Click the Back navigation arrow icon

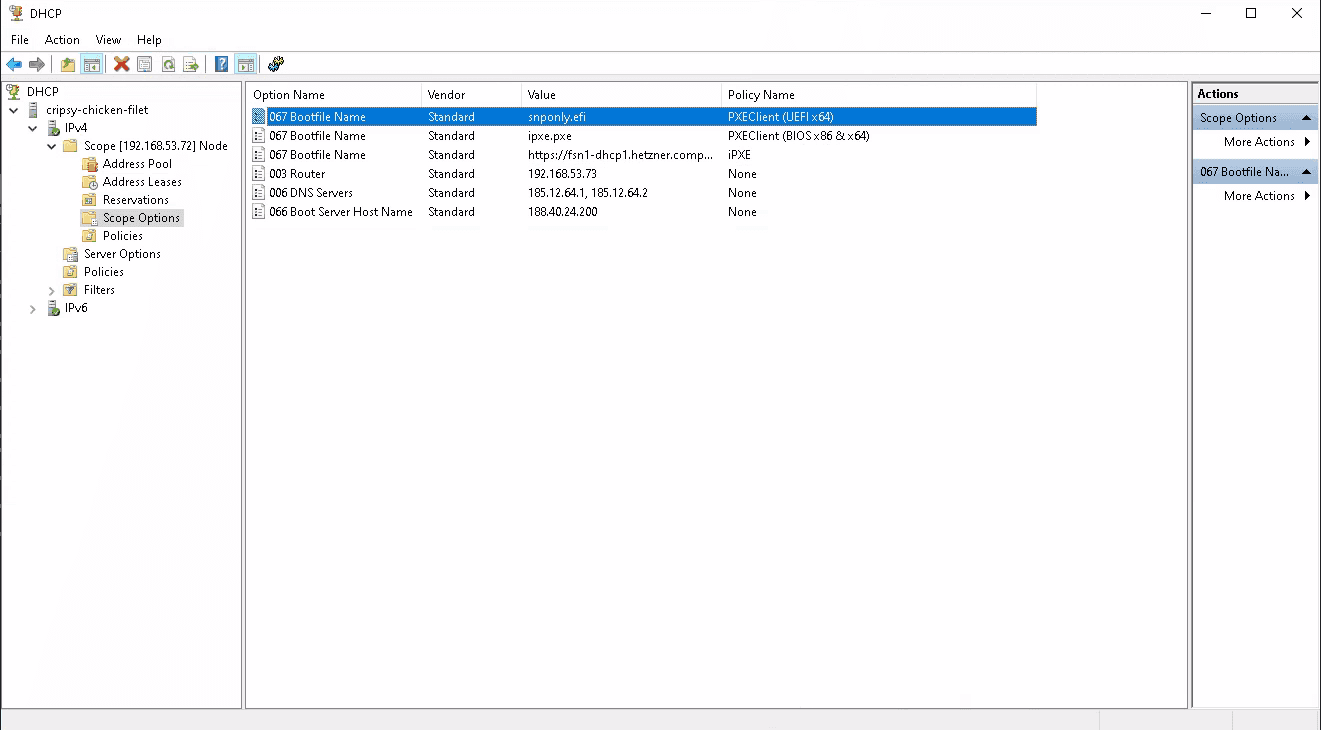[14, 64]
